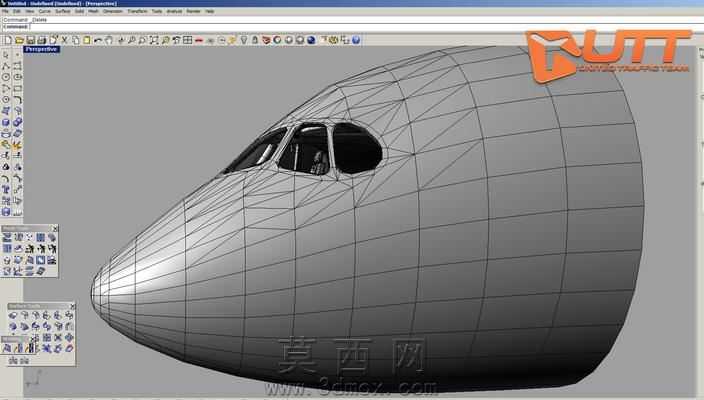Screen dimensions: 704x400
Task: Select the Zoom Extents icon
Action: [x=154, y=40]
